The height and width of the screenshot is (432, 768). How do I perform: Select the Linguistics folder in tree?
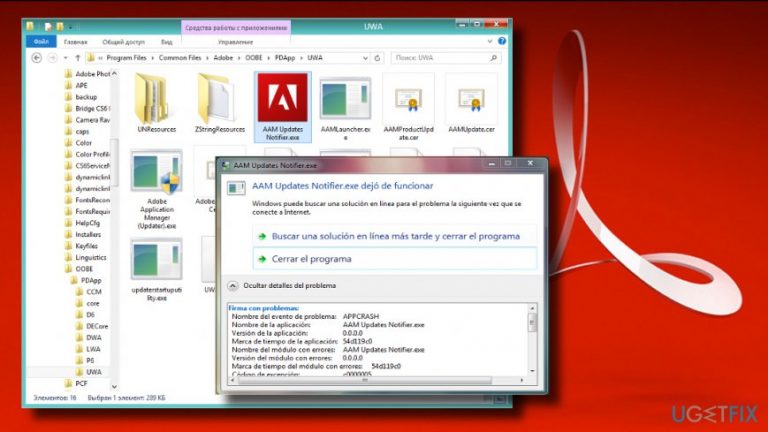[86, 257]
